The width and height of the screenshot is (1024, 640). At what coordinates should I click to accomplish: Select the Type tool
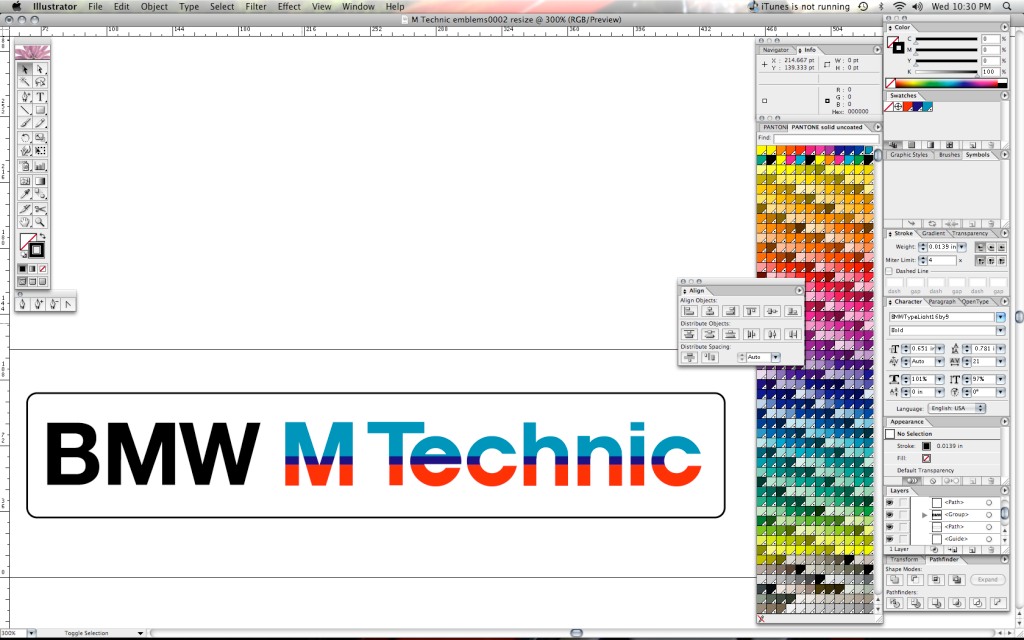tap(40, 97)
